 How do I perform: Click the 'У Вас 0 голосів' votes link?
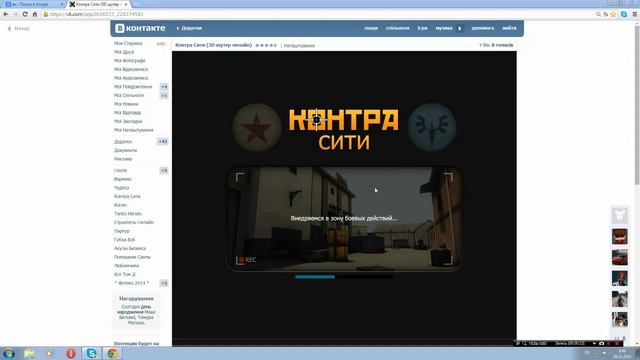pyautogui.click(x=496, y=45)
